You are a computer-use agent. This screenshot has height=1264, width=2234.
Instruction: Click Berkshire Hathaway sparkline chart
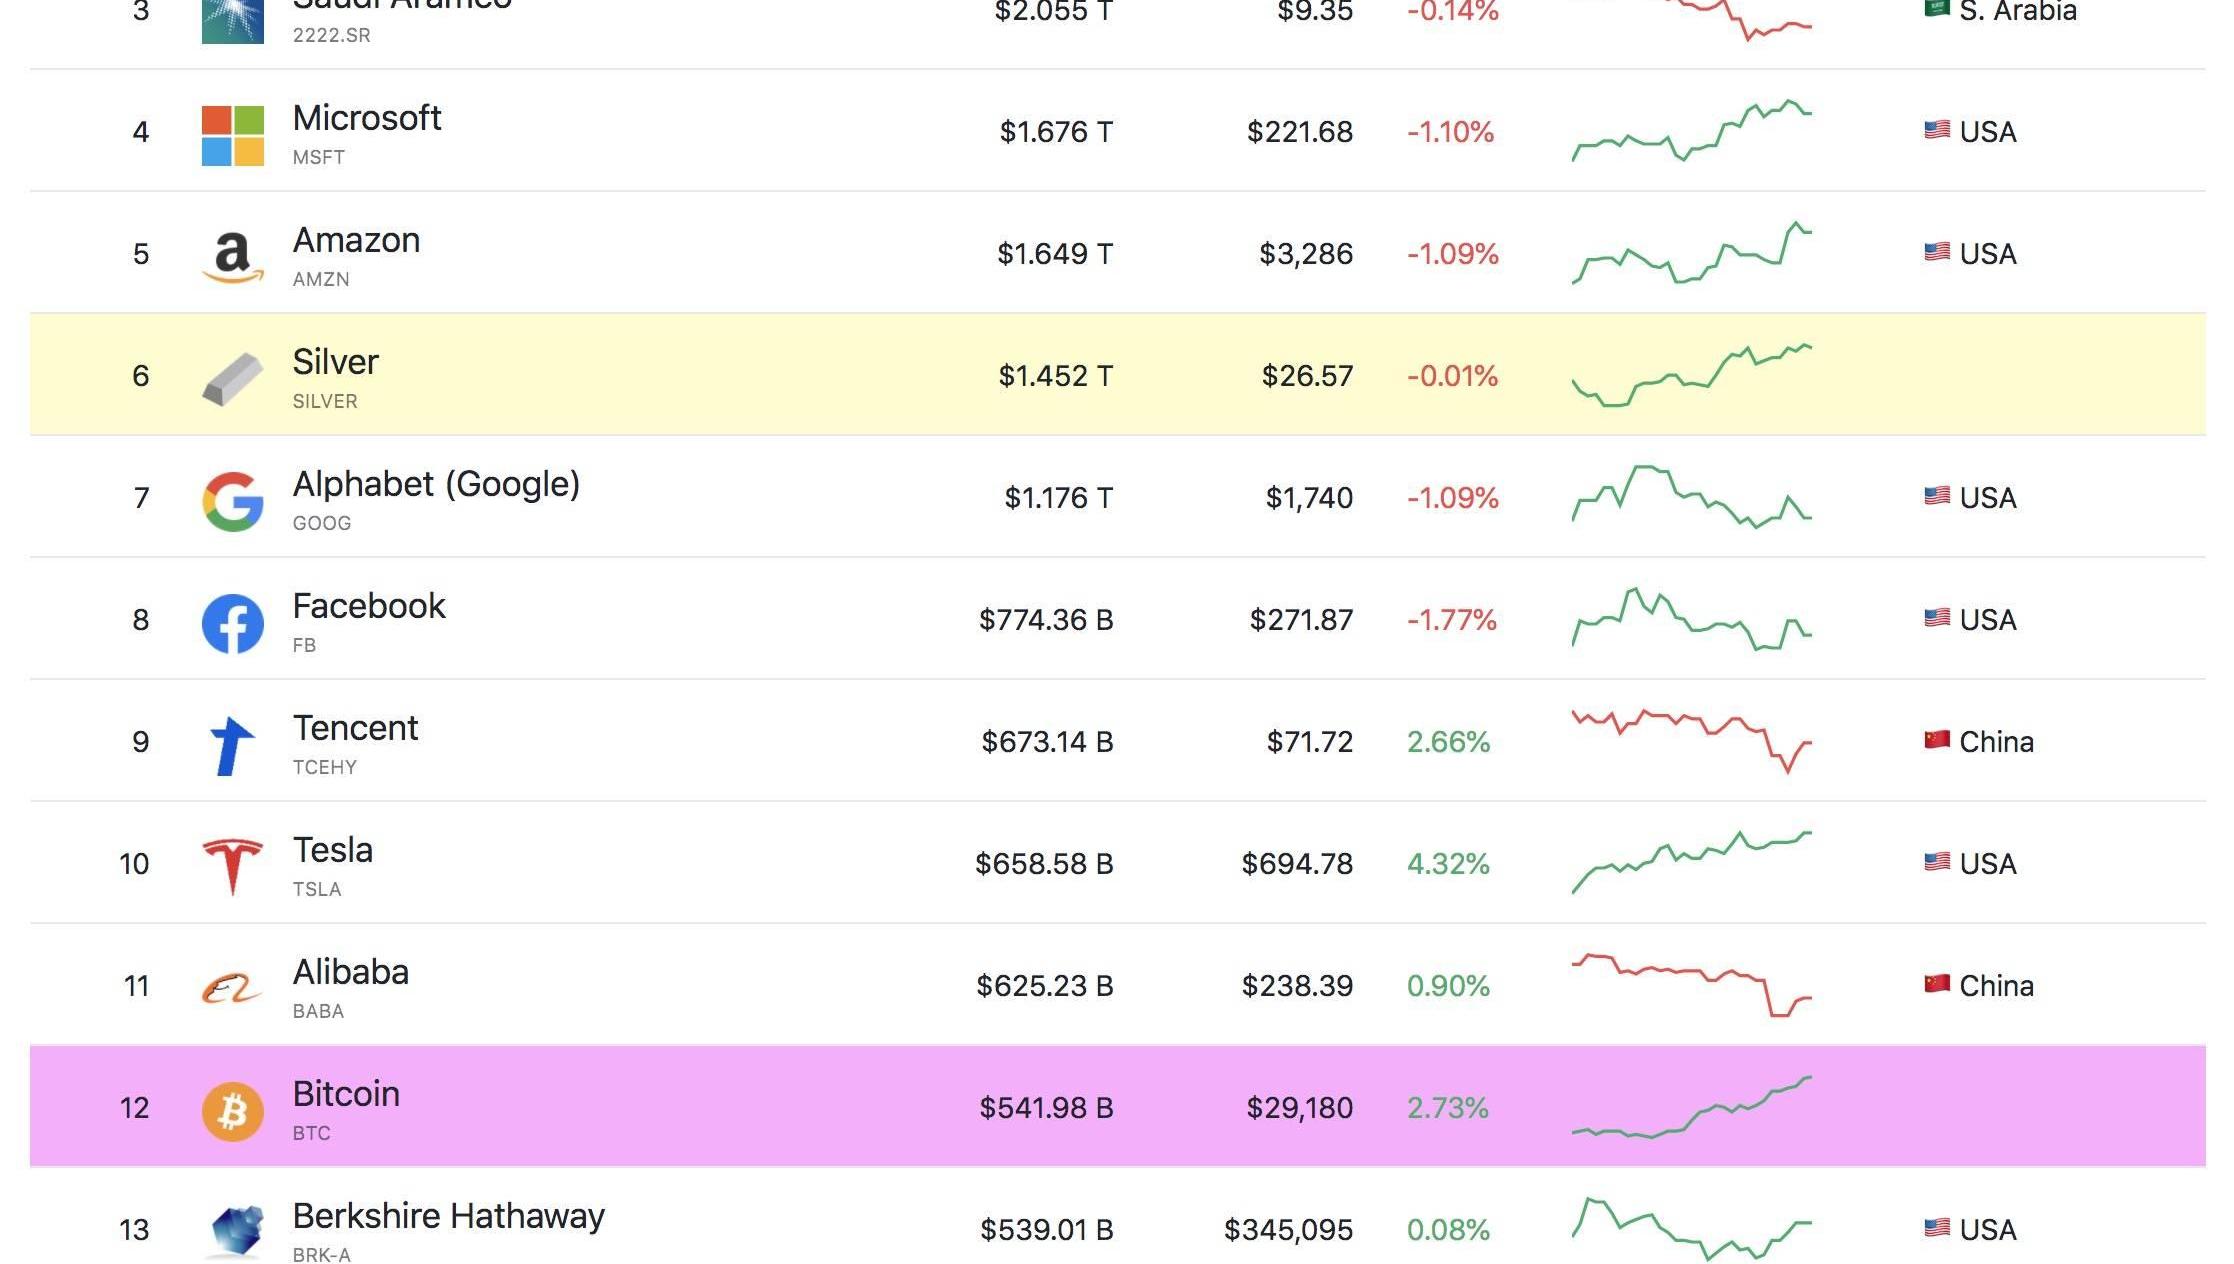pyautogui.click(x=1692, y=1229)
